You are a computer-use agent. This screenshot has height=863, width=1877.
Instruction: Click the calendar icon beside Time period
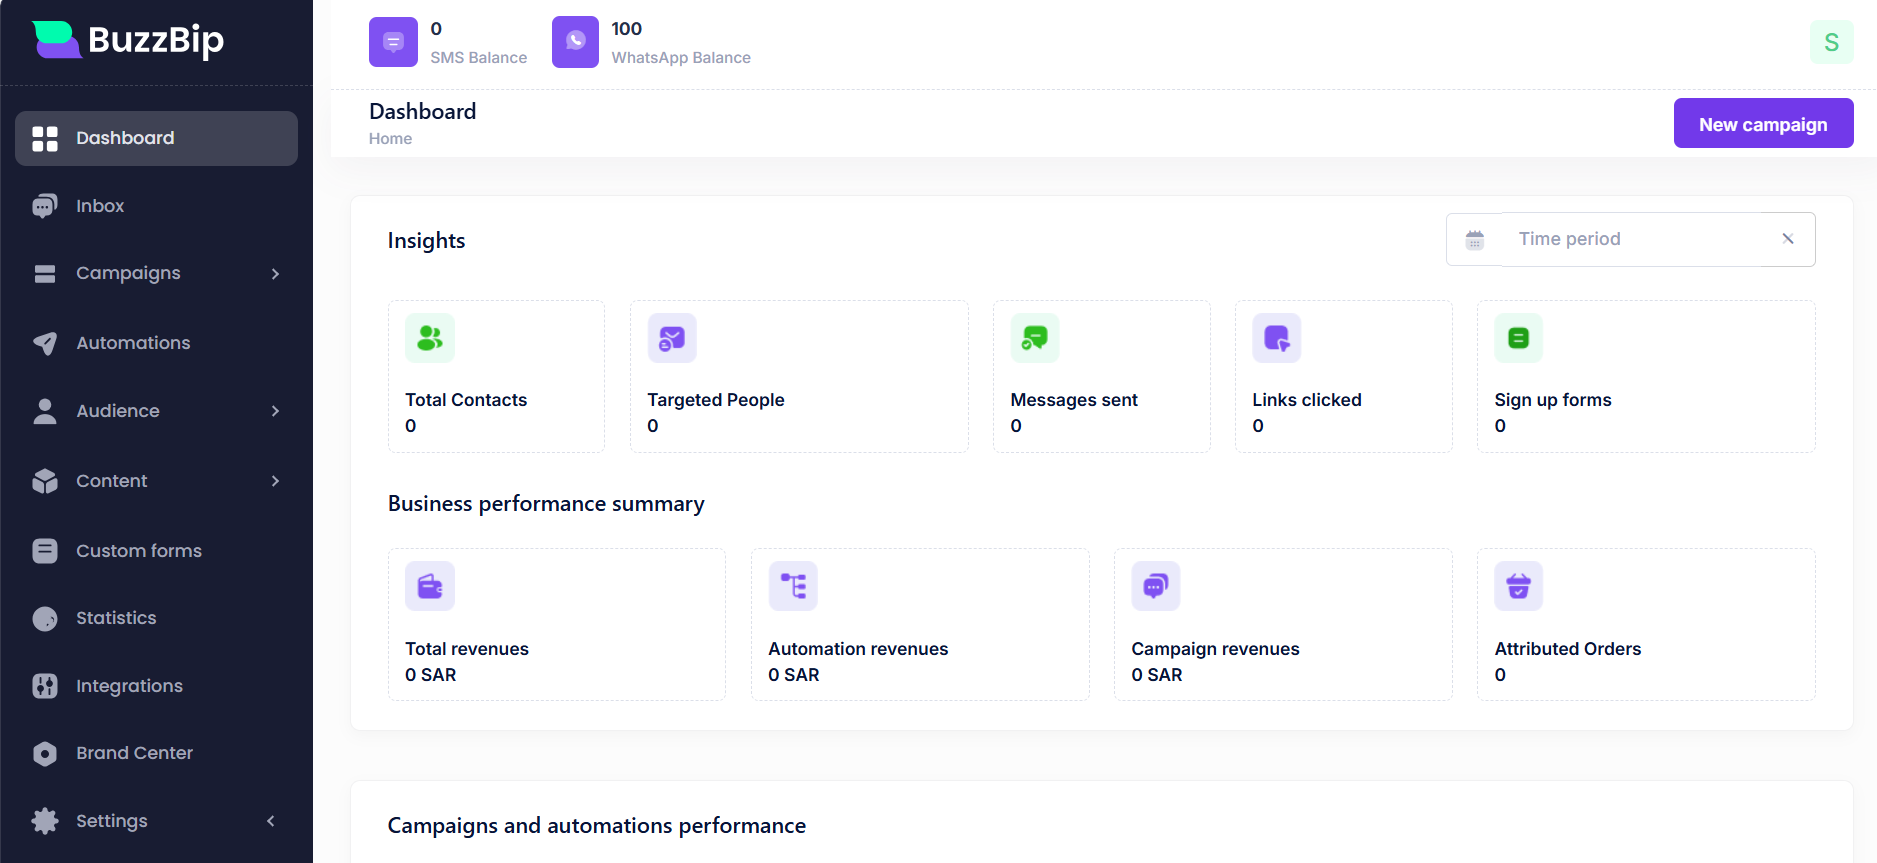(1474, 240)
